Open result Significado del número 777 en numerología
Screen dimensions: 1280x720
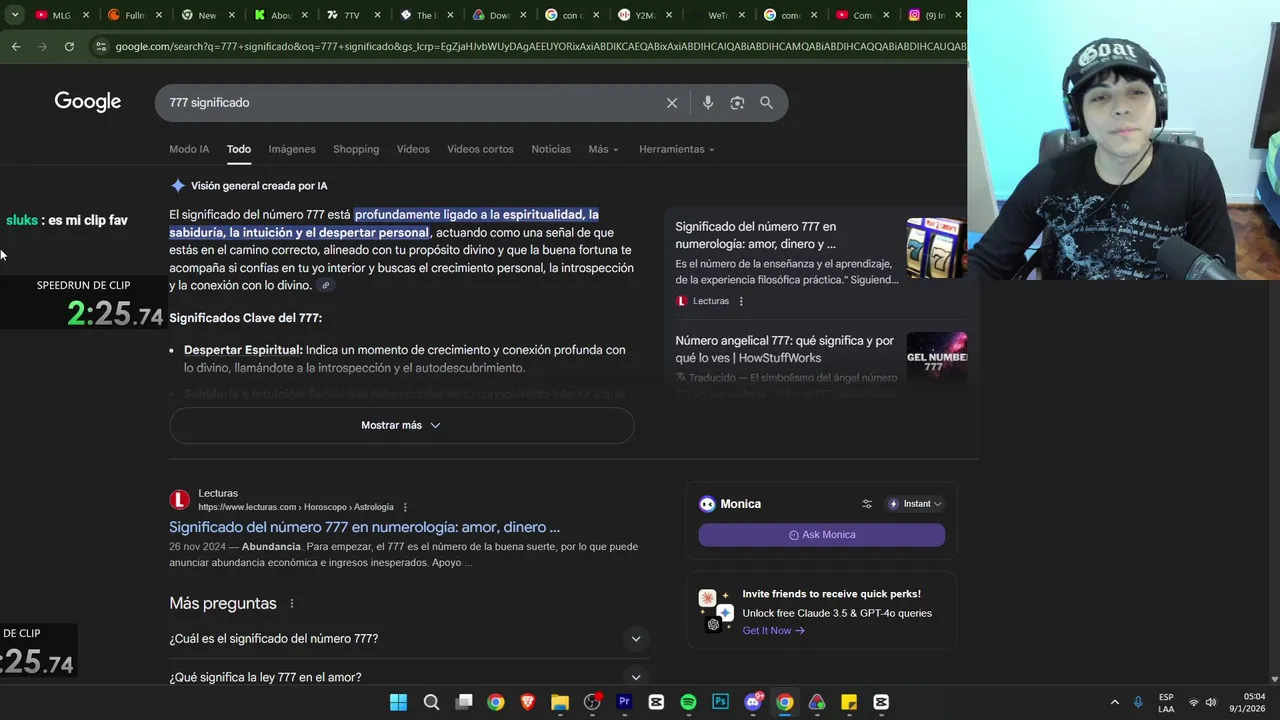(x=364, y=527)
